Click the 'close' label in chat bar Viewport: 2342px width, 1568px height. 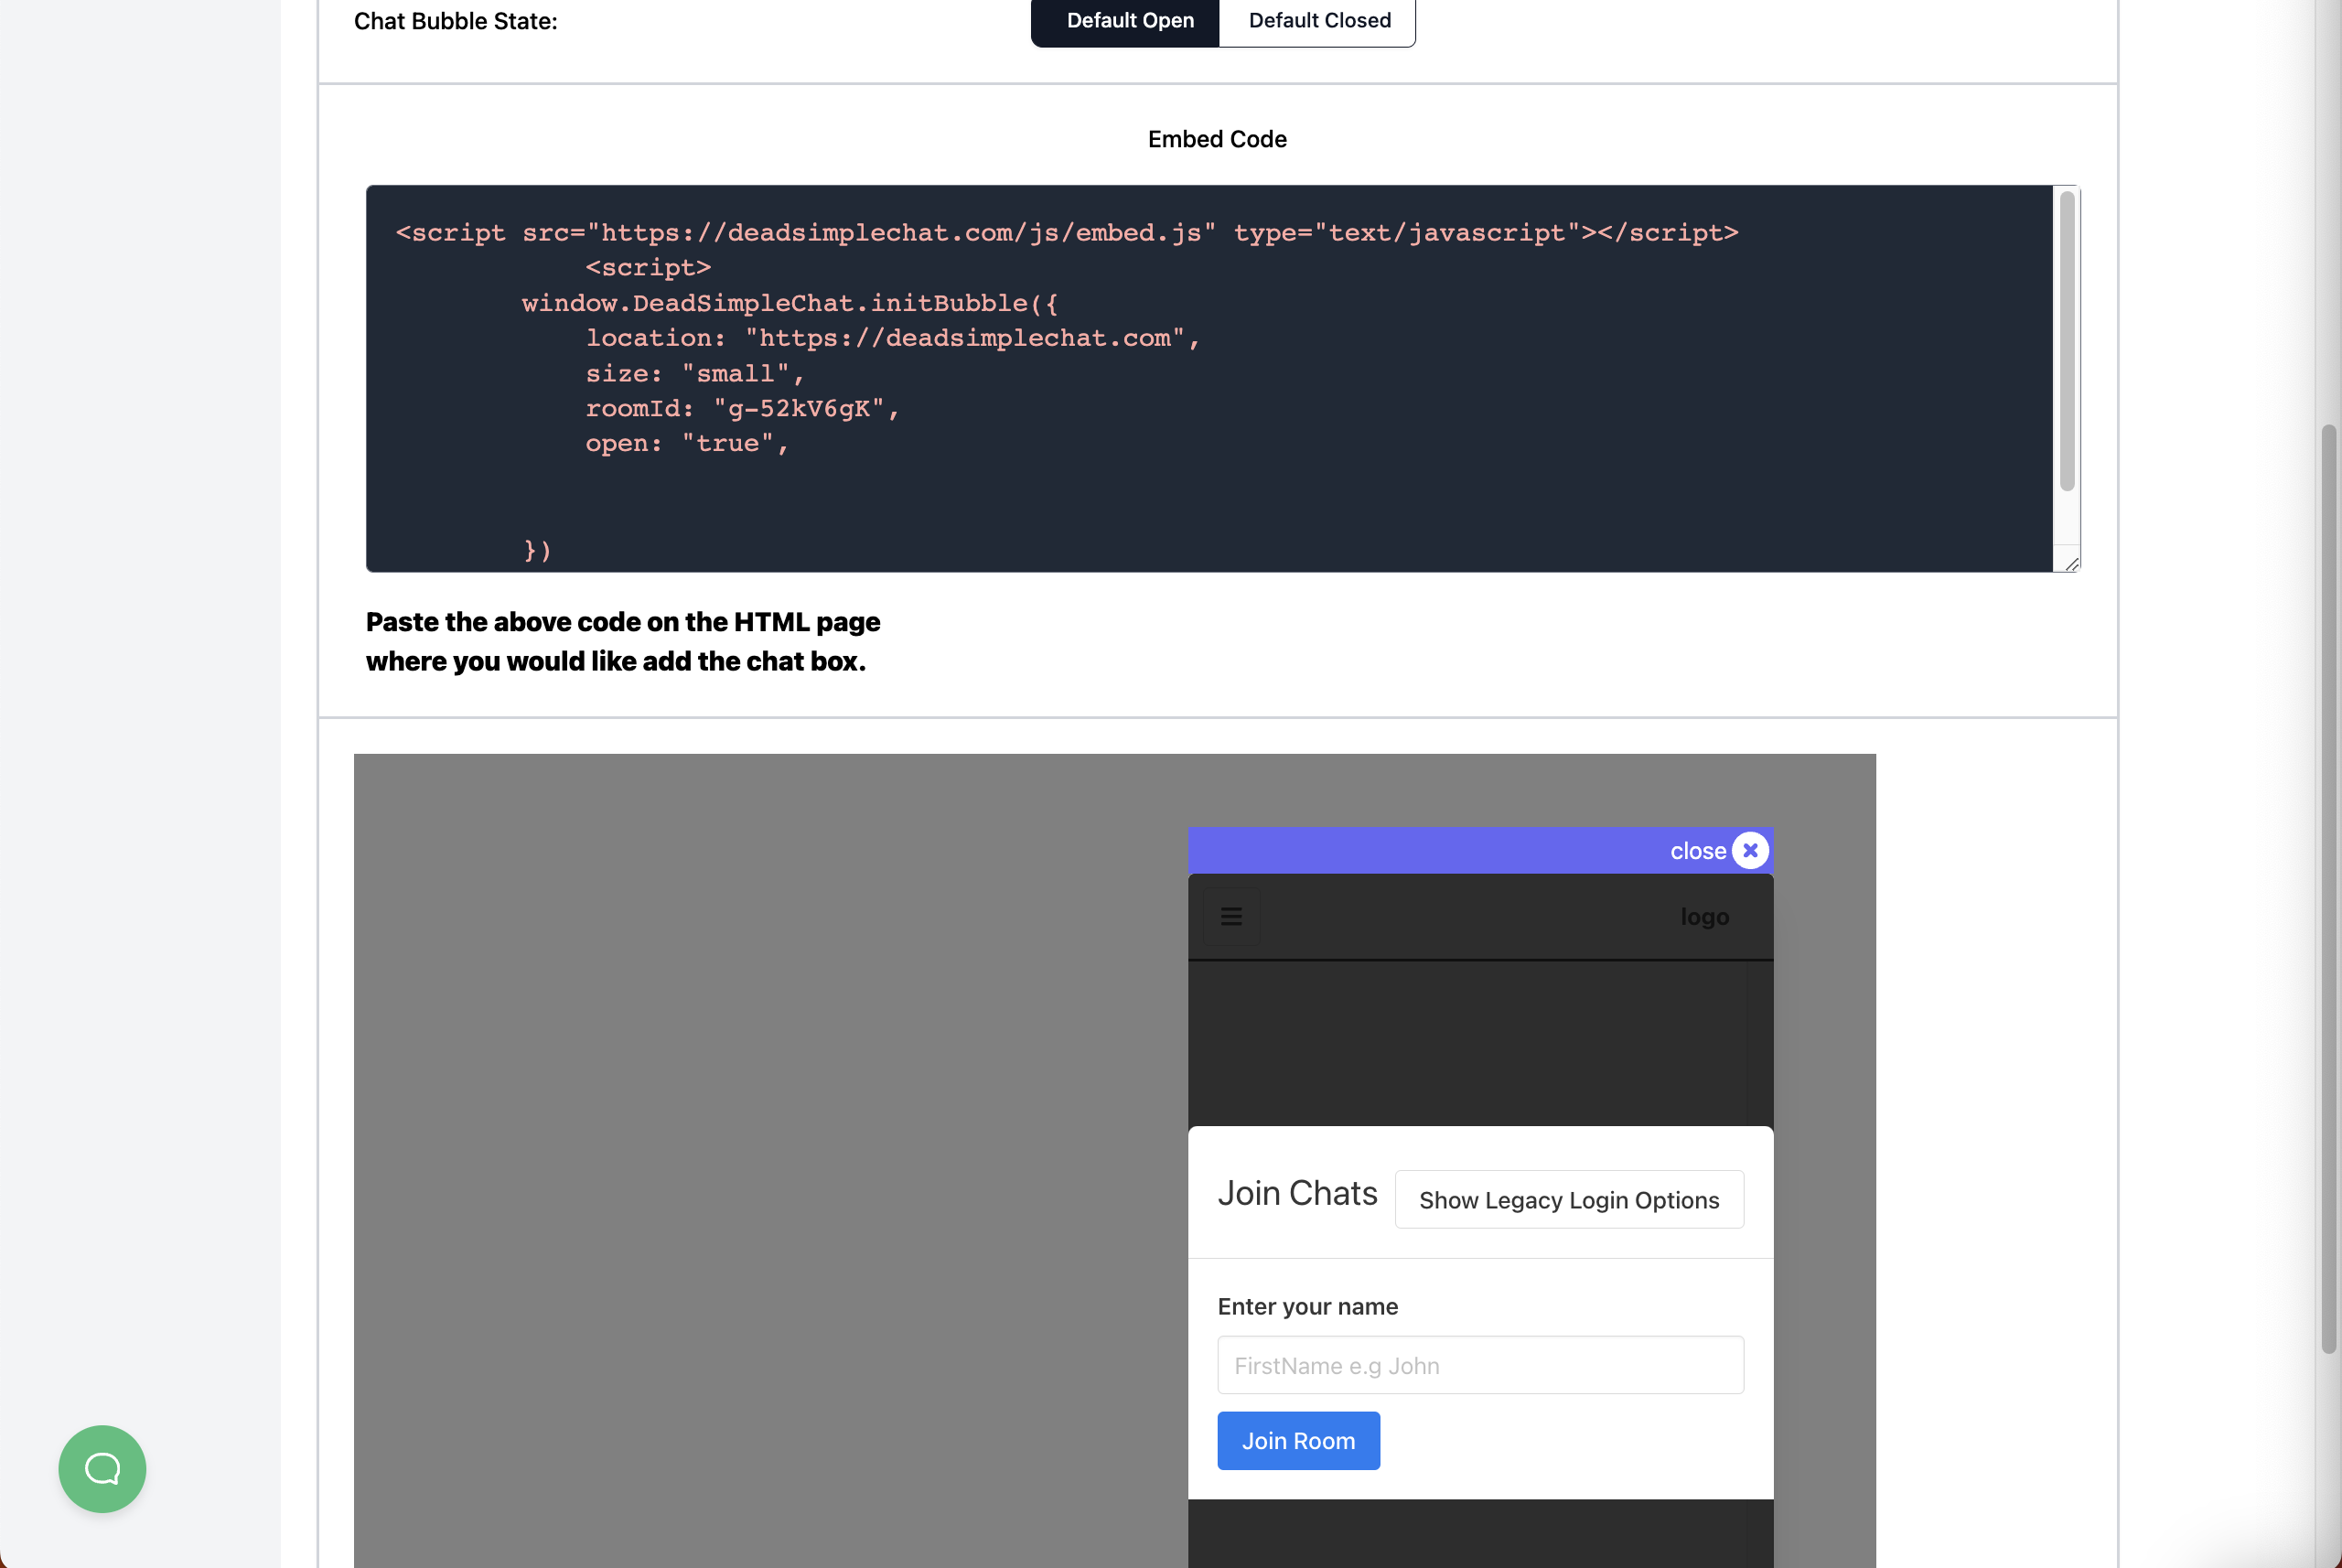tap(1697, 851)
